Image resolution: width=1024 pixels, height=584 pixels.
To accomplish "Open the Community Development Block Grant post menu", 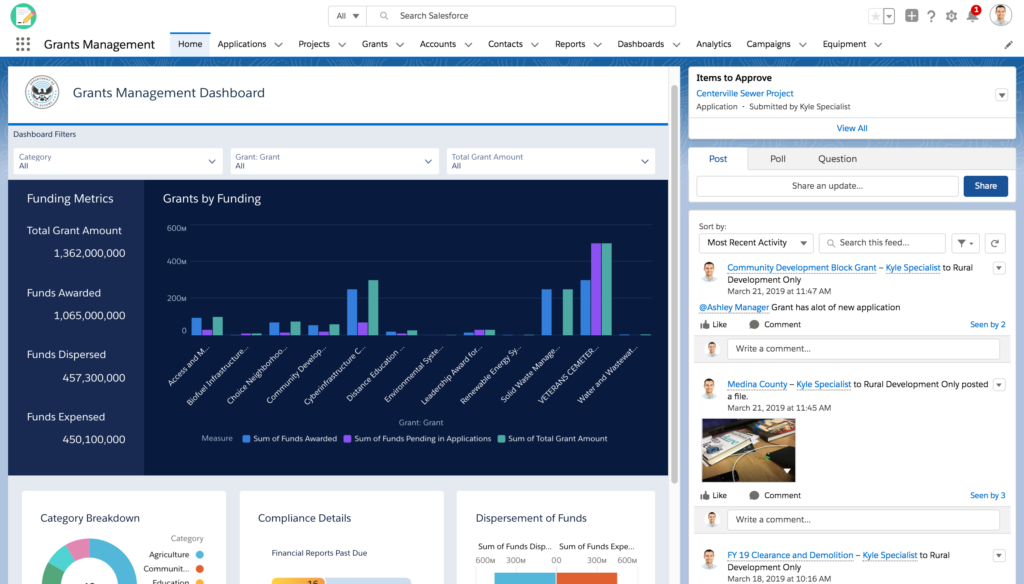I will 999,268.
